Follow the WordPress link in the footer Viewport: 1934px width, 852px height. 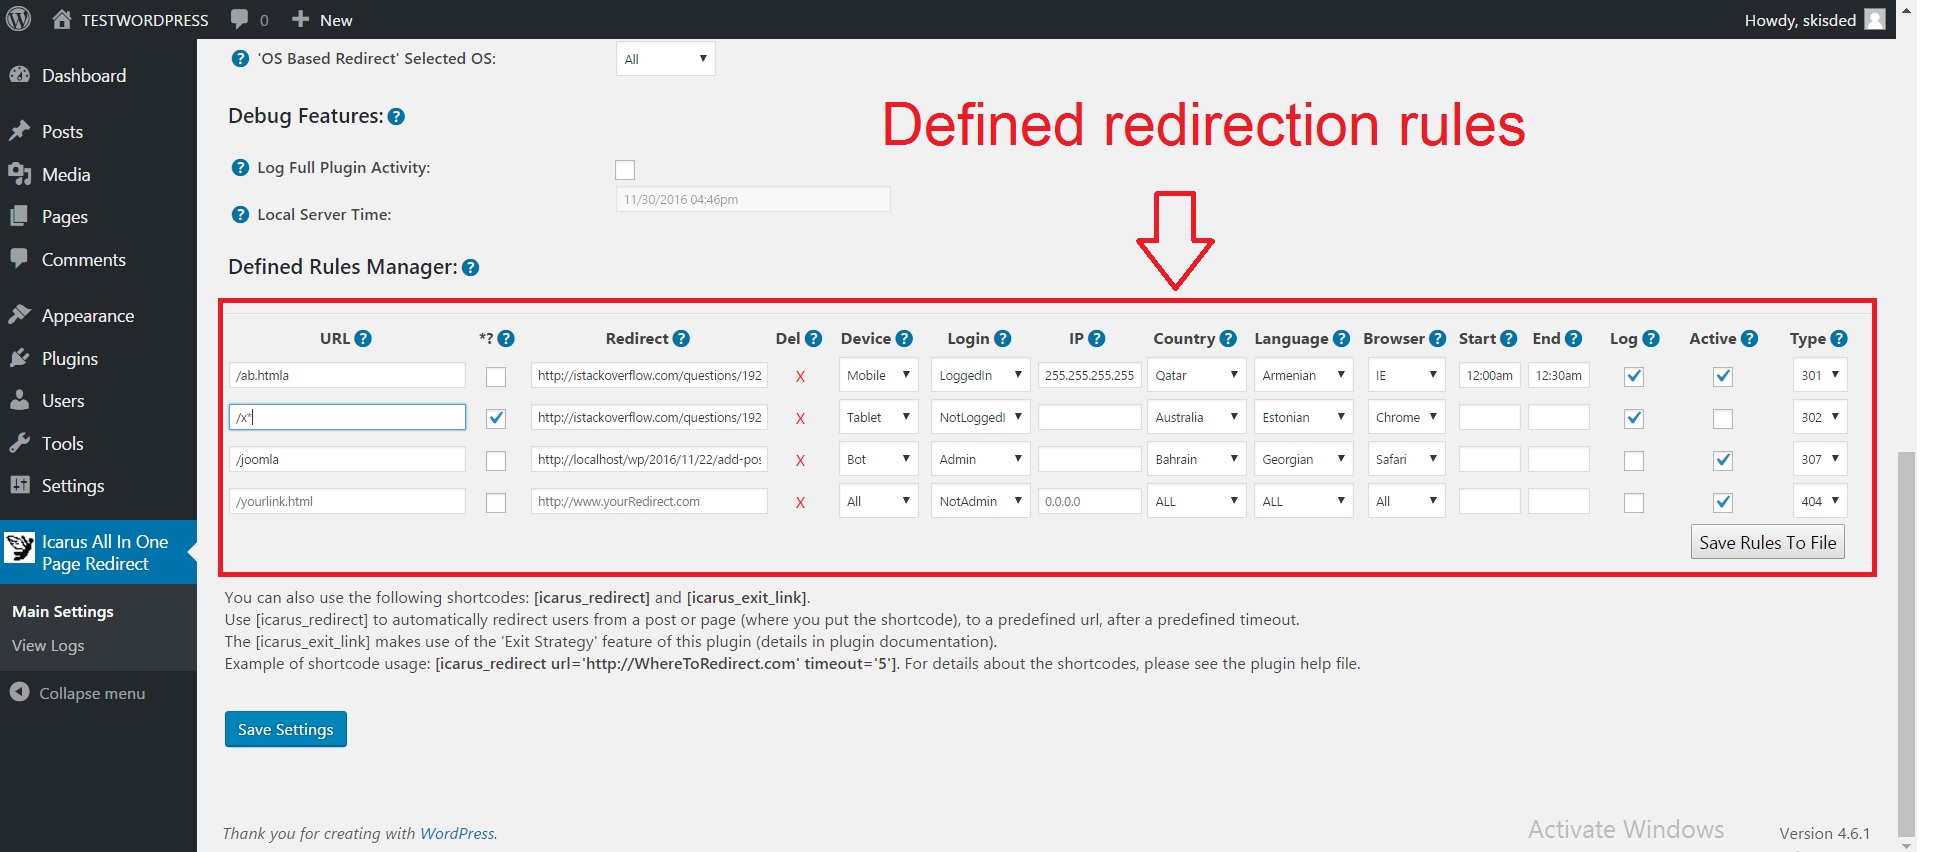pyautogui.click(x=457, y=834)
